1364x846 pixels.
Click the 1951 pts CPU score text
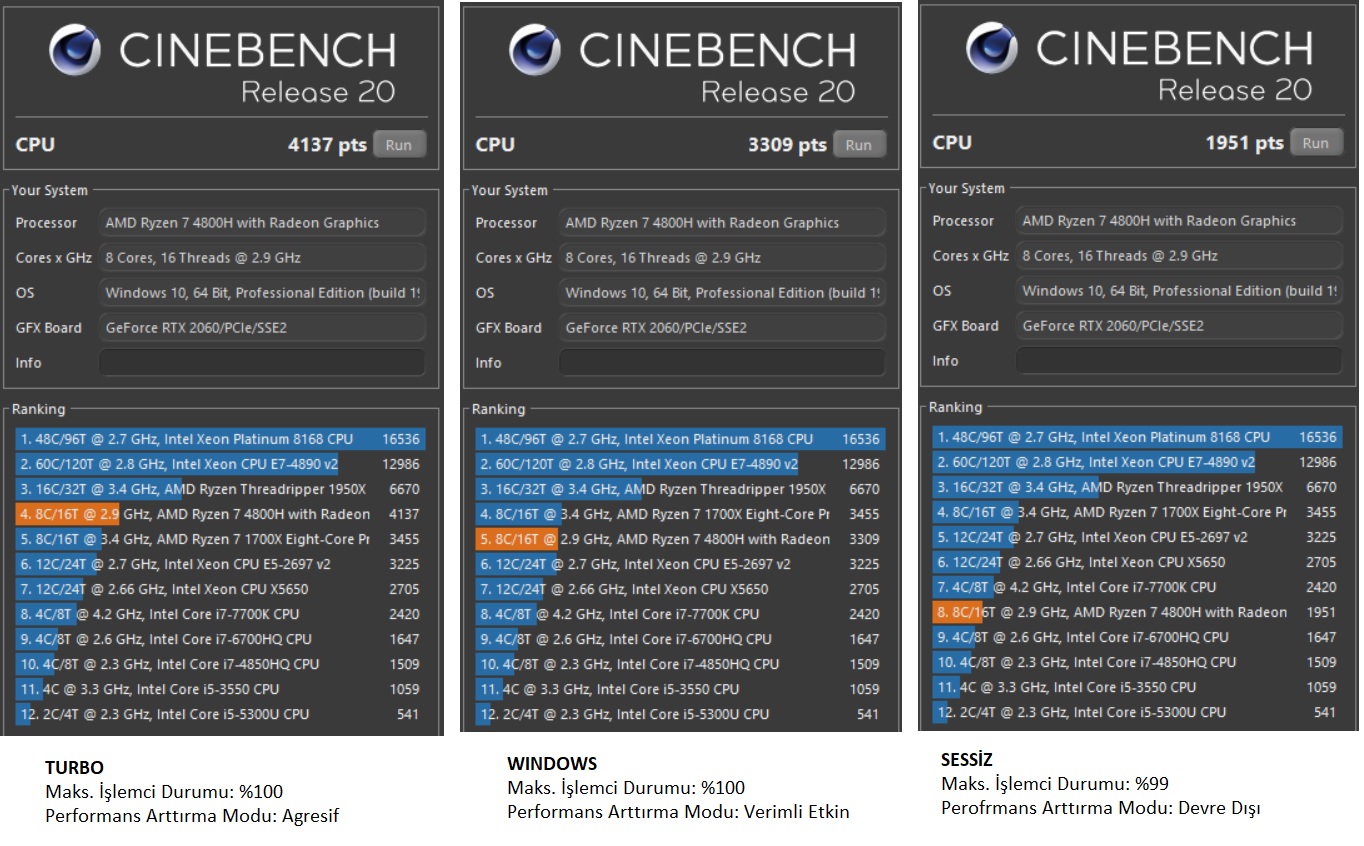[x=1244, y=143]
